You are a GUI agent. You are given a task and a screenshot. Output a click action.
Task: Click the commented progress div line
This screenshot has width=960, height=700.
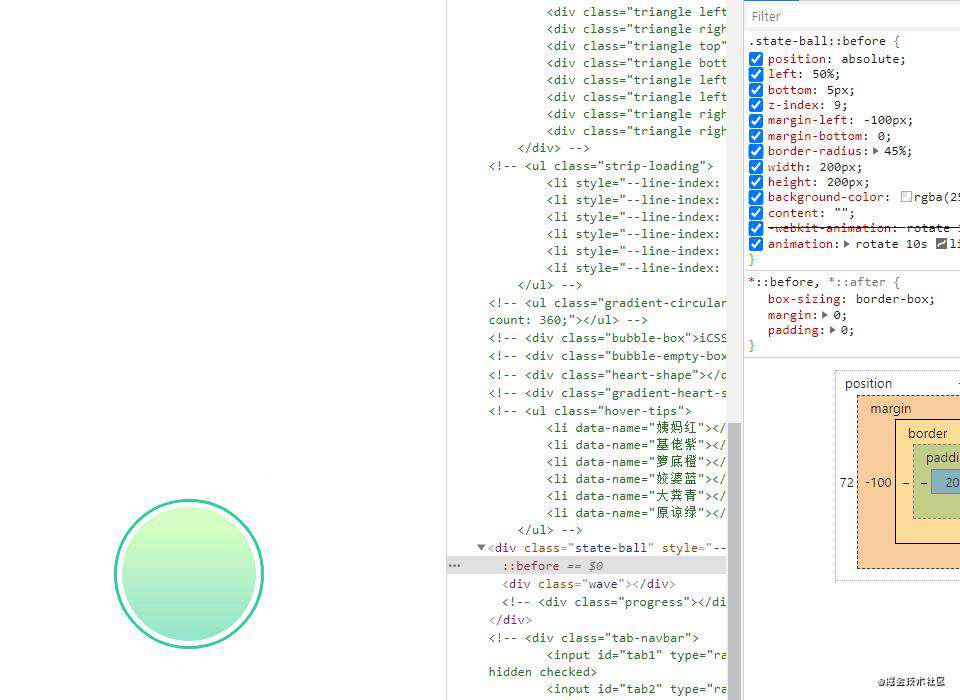614,602
